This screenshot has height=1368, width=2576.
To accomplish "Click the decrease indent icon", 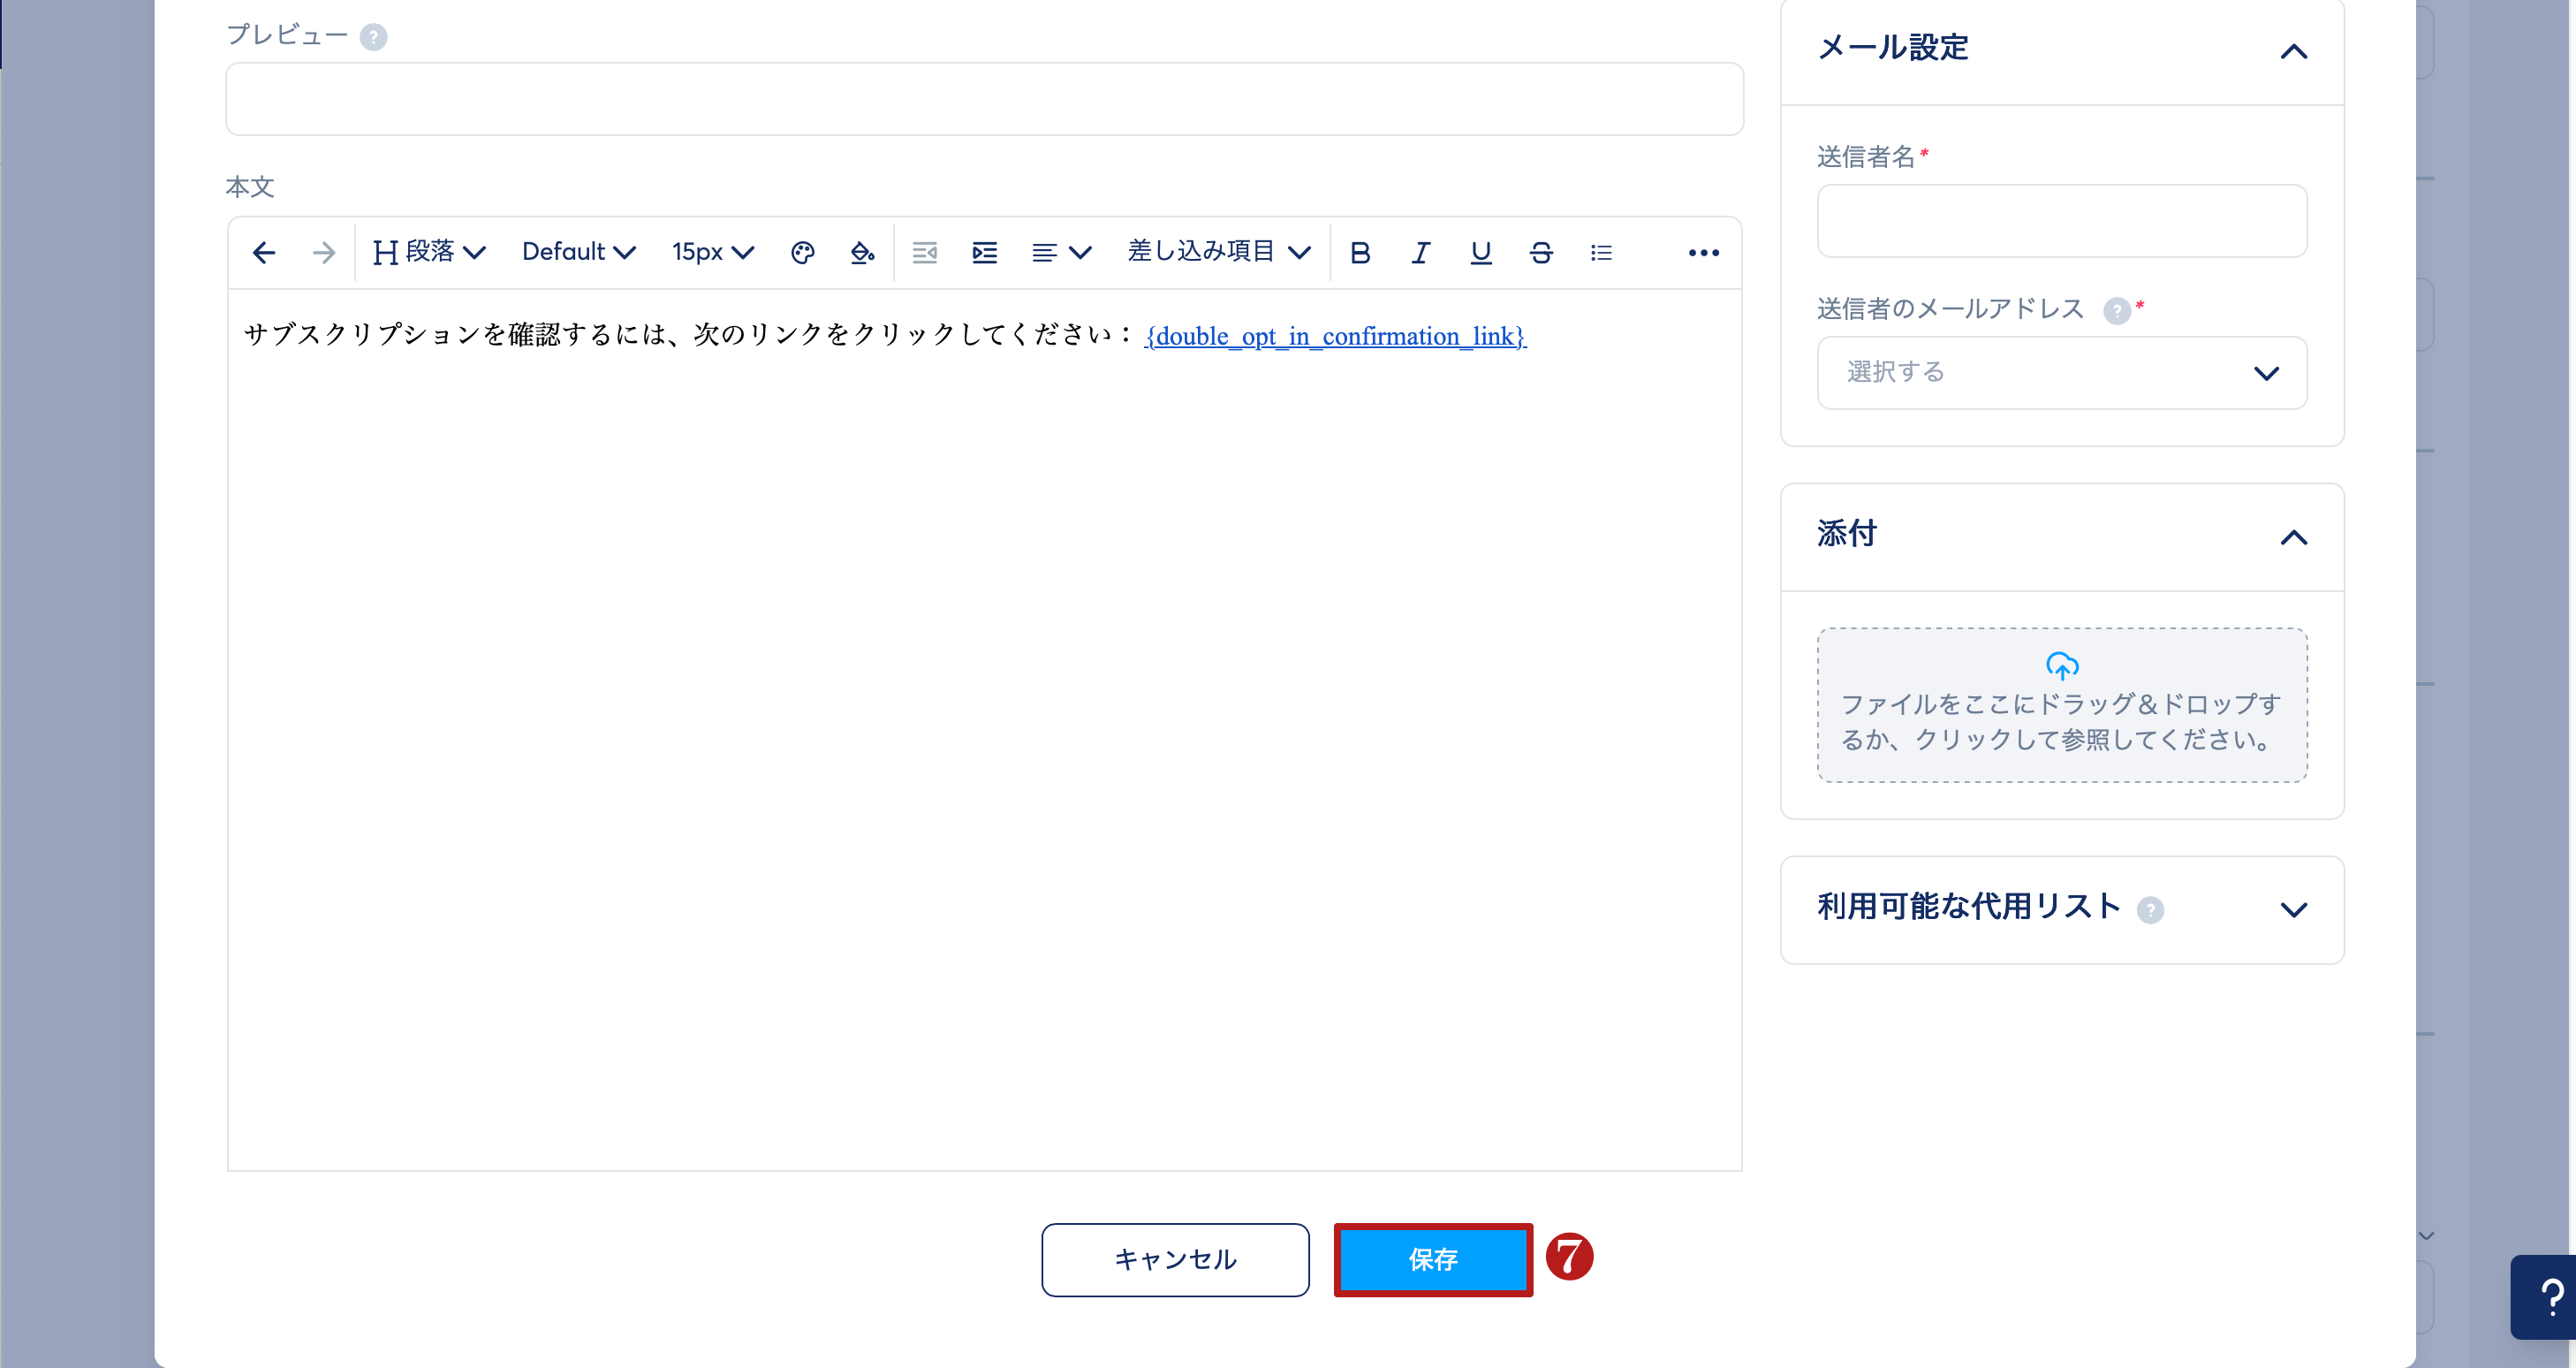I will [x=924, y=253].
